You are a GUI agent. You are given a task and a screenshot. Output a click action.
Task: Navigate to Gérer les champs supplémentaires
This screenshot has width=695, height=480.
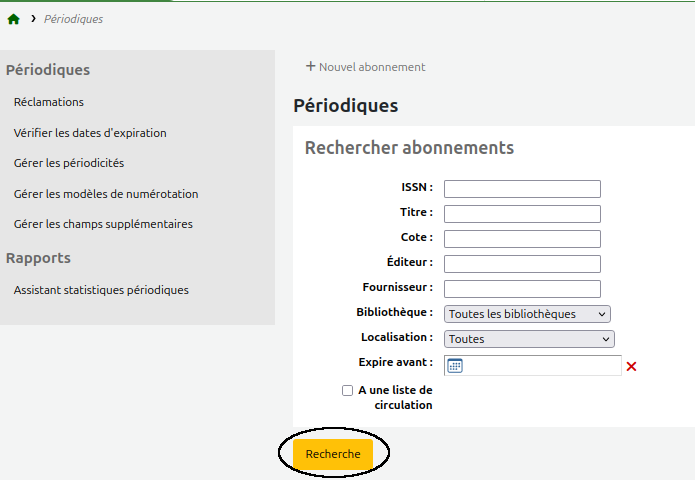(103, 224)
